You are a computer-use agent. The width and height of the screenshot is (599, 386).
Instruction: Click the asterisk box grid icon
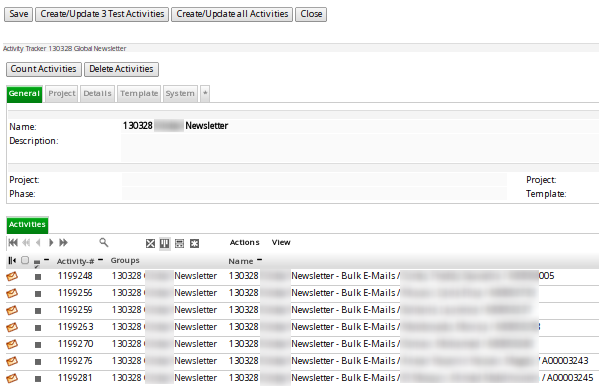coord(194,243)
